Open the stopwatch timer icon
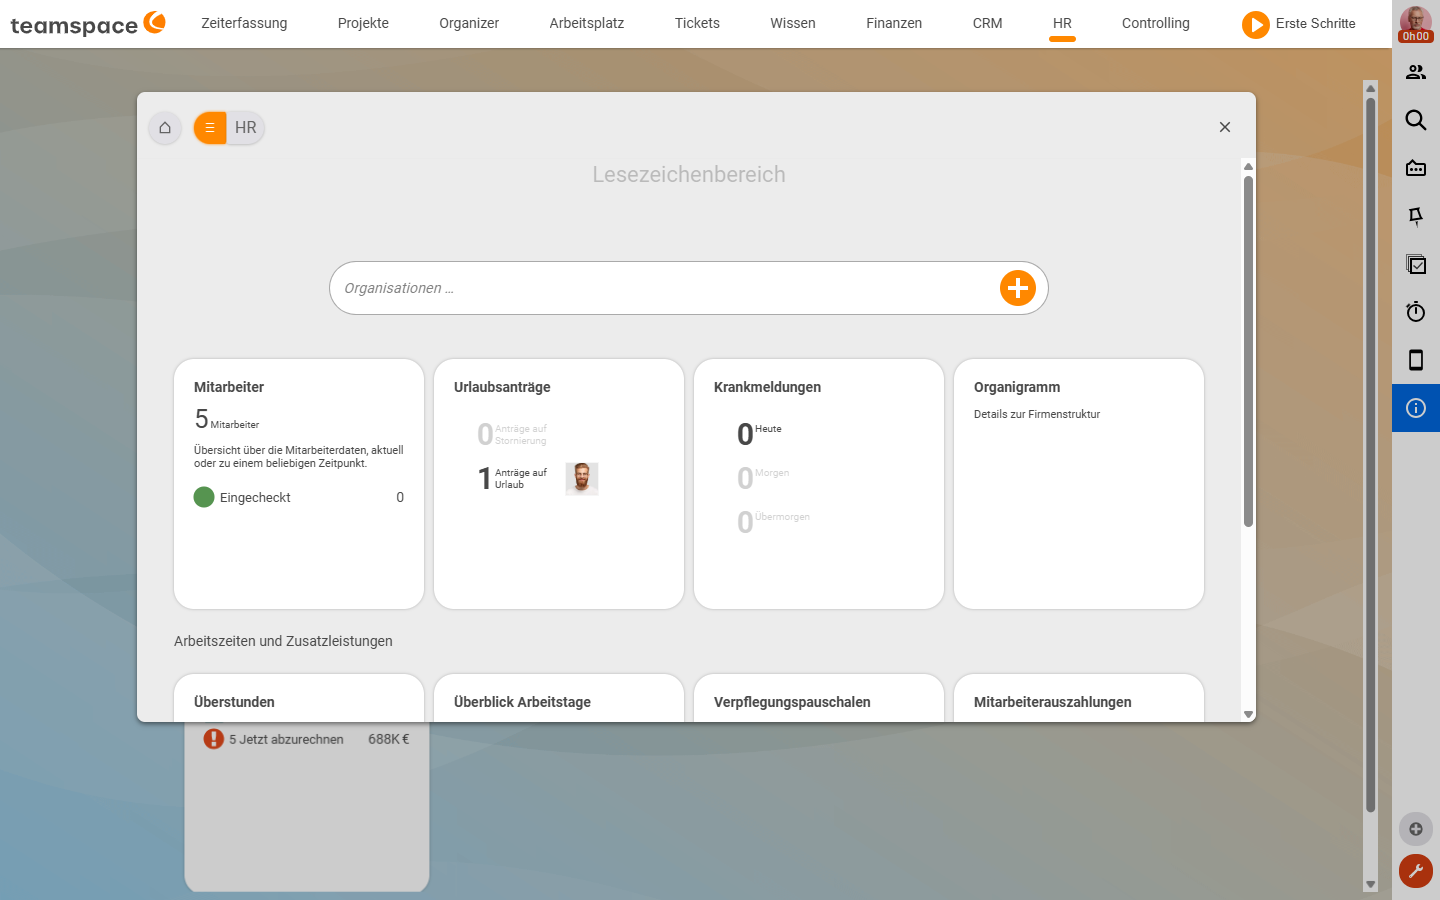Viewport: 1440px width, 900px height. (1416, 312)
